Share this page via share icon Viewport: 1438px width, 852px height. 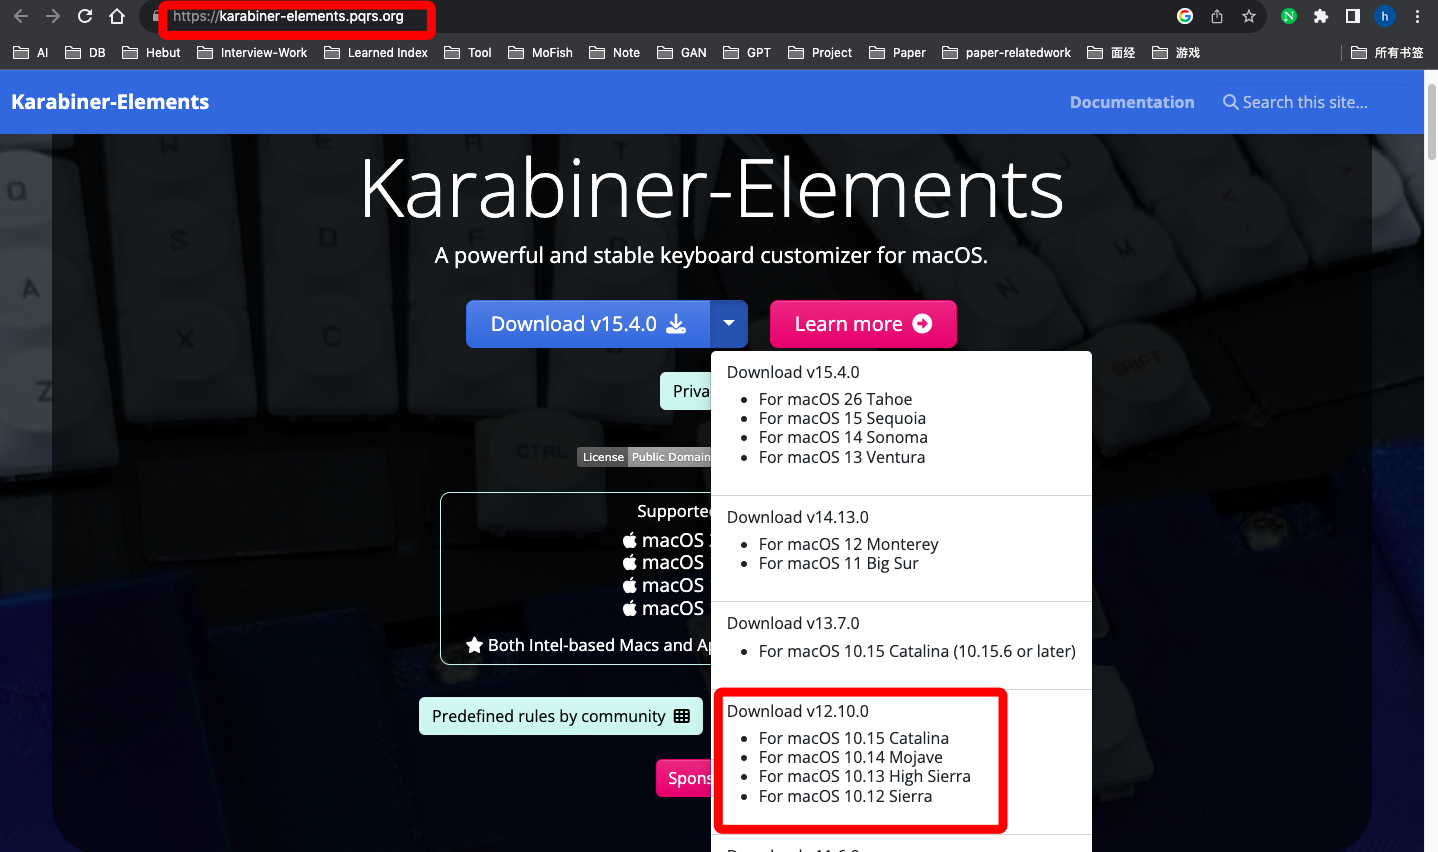(1217, 16)
